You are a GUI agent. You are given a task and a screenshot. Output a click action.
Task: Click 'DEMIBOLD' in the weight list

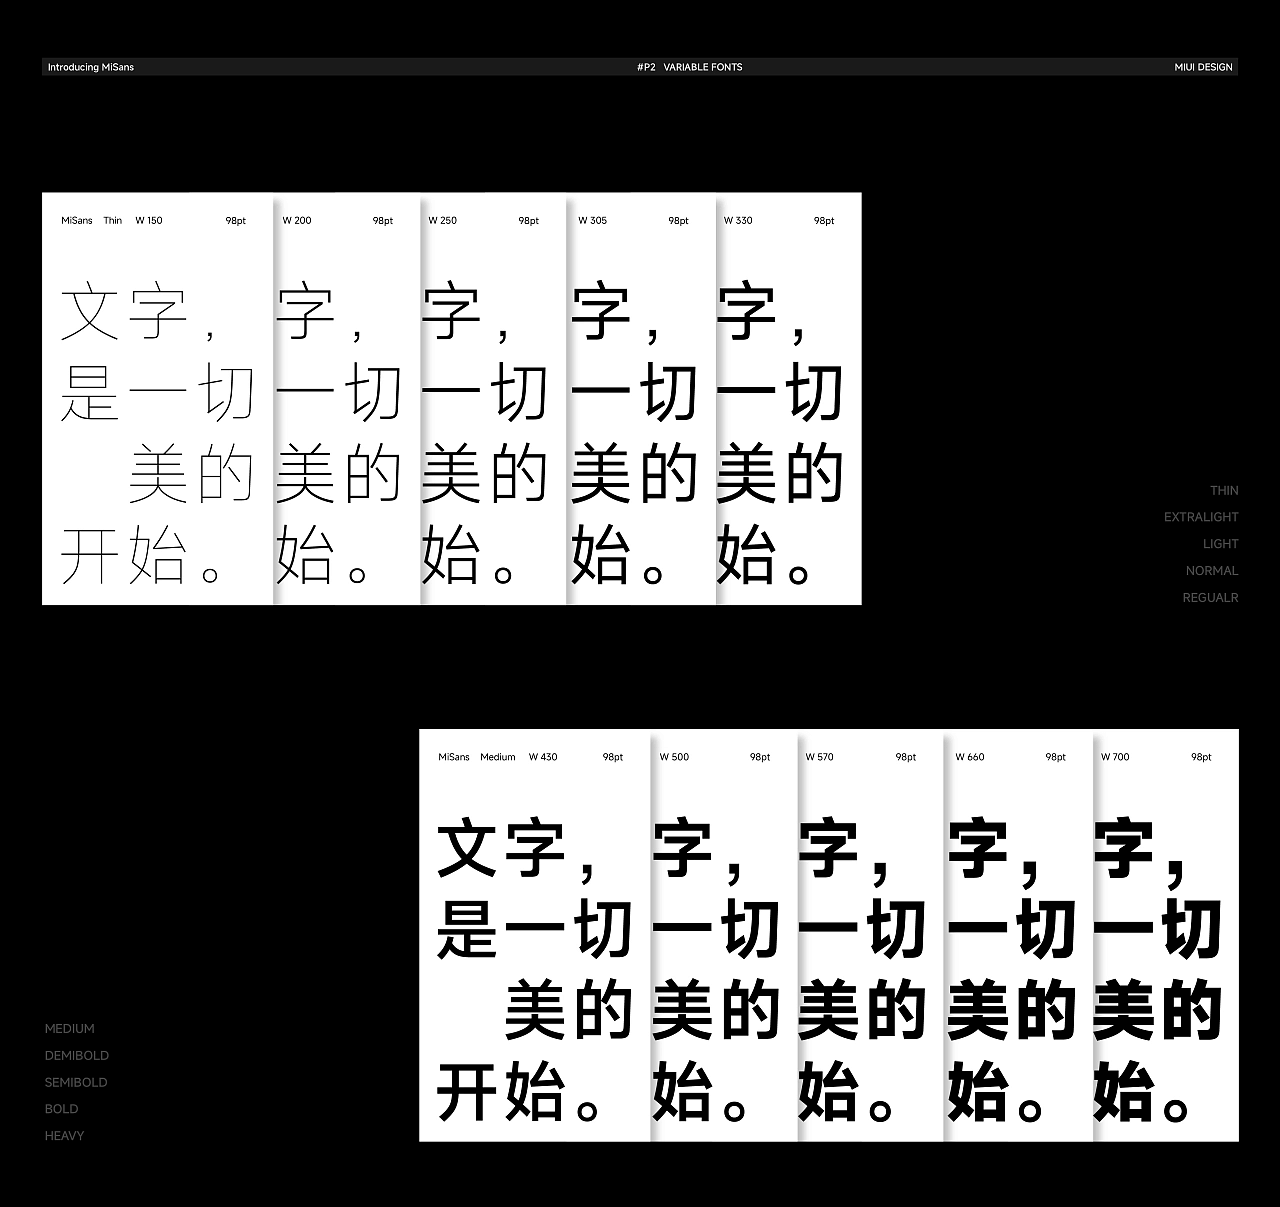point(77,1056)
